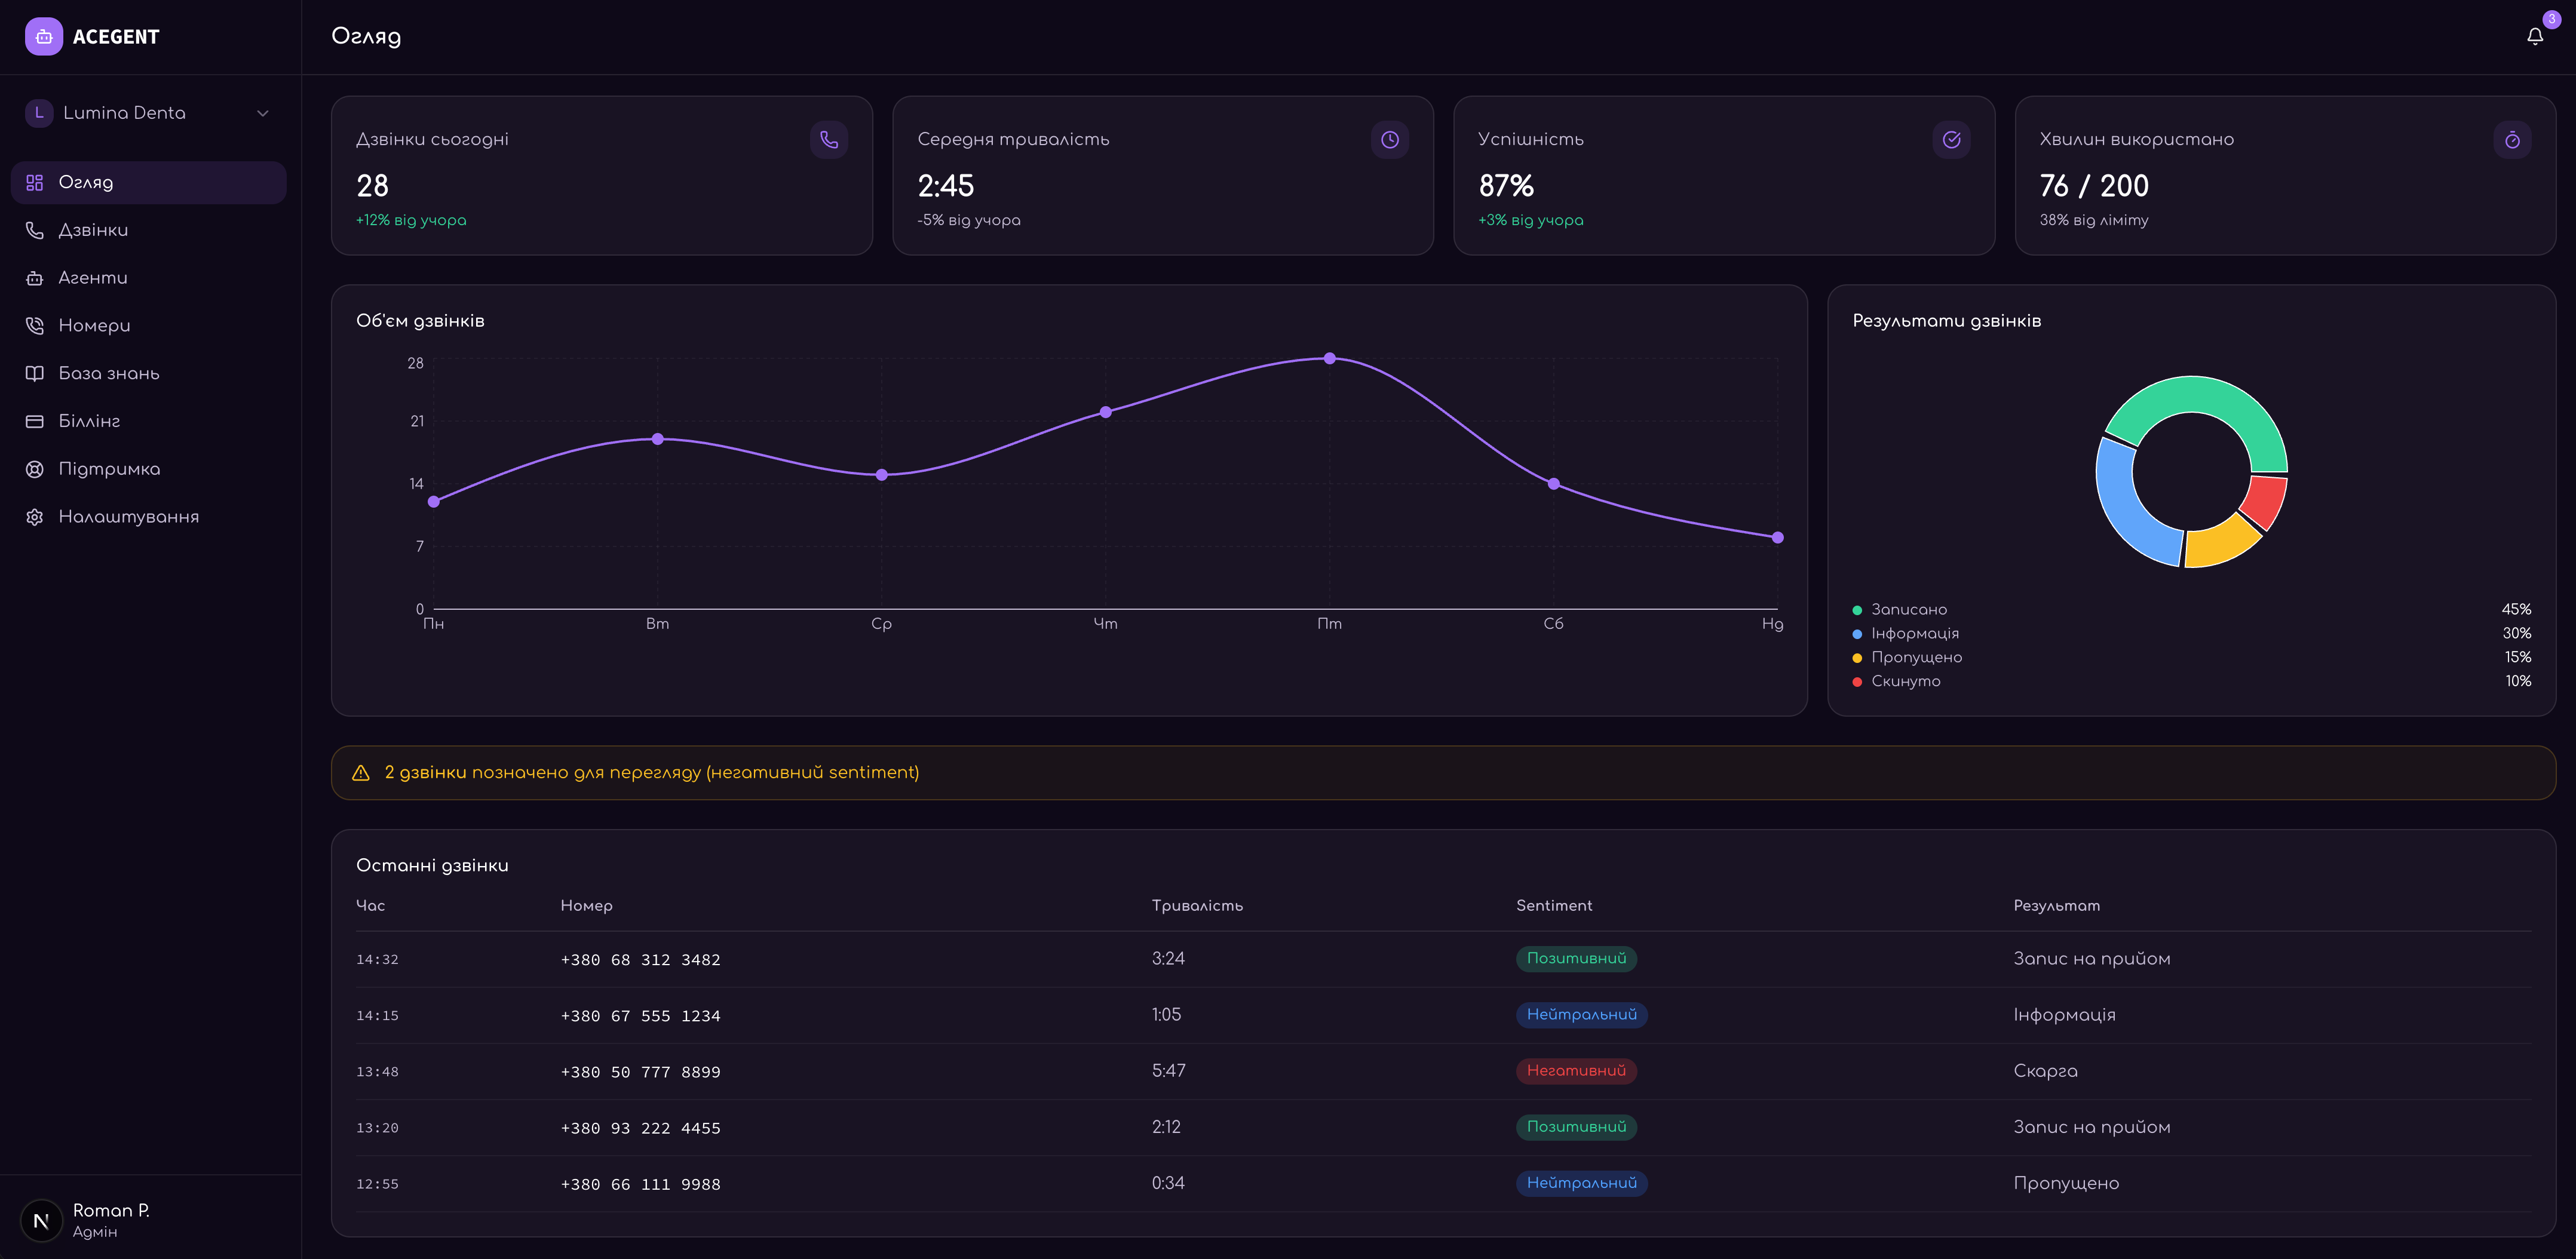Click the Пт data point on the chart
The width and height of the screenshot is (2576, 1259).
[1329, 357]
